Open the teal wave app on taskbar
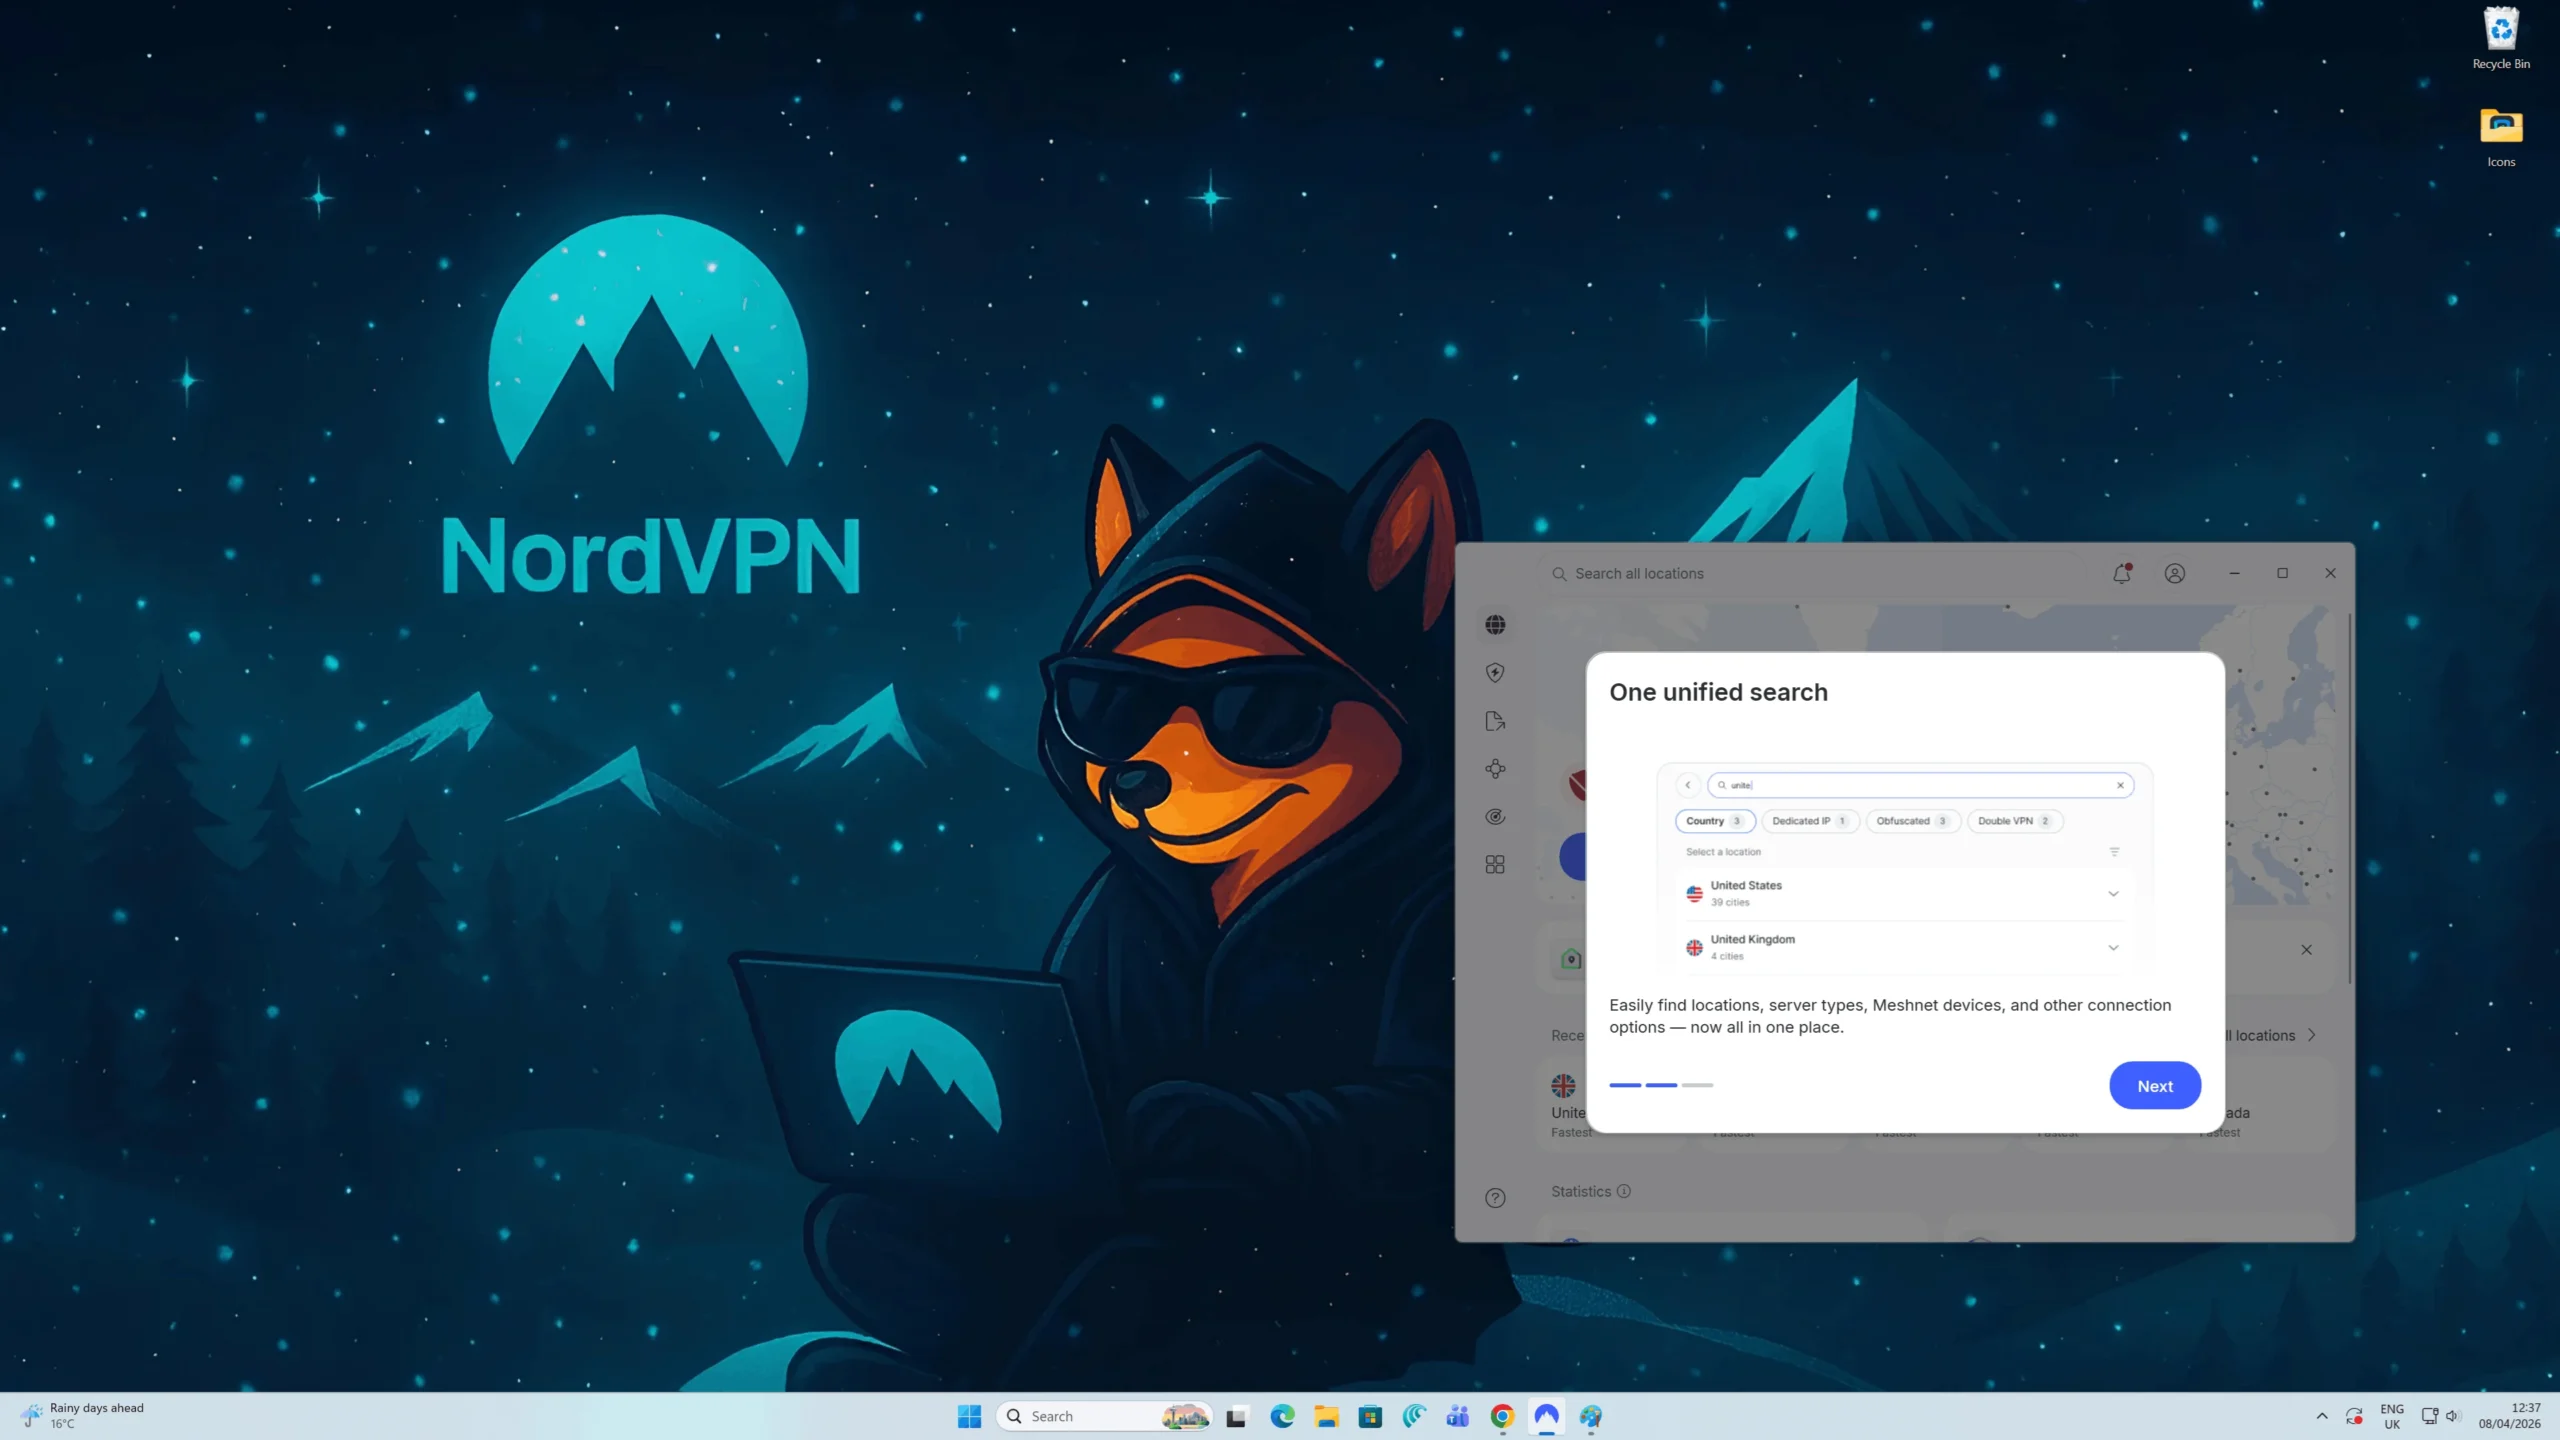The height and width of the screenshot is (1440, 2560). (x=1414, y=1416)
